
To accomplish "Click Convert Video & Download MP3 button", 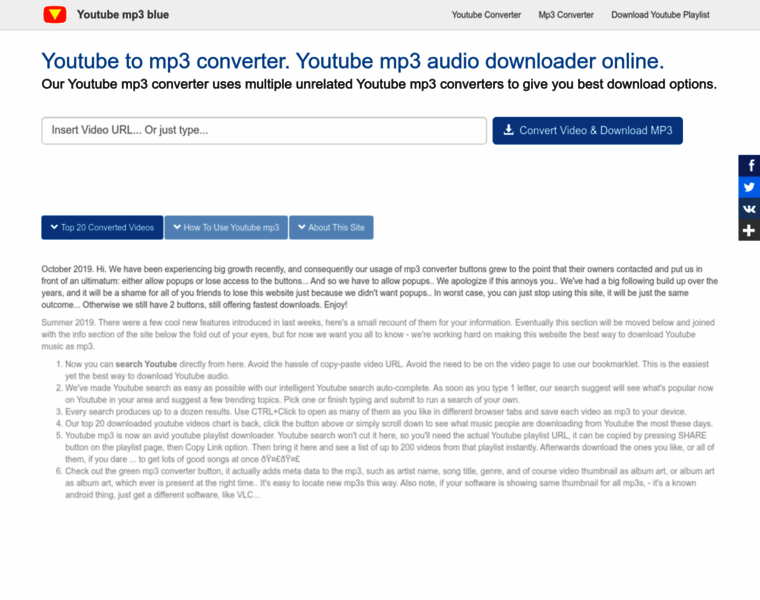I will point(587,130).
